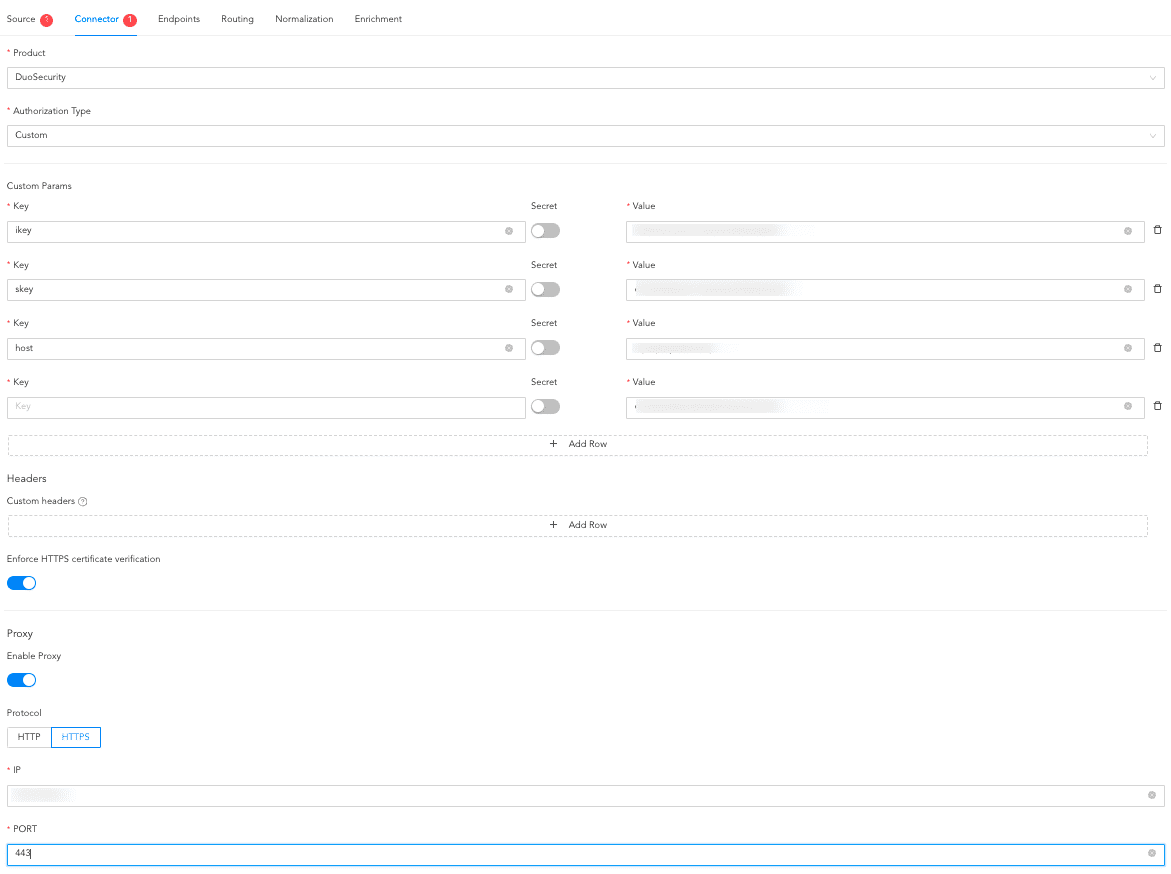Add Row under Custom Params
Viewport: 1171px width, 874px height.
[x=578, y=444]
